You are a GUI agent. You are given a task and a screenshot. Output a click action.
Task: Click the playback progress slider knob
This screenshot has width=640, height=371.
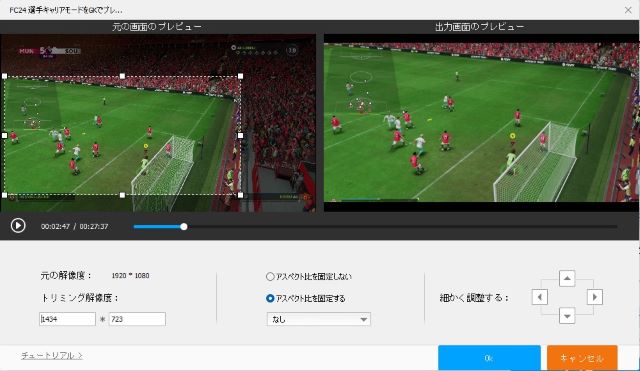pos(184,227)
